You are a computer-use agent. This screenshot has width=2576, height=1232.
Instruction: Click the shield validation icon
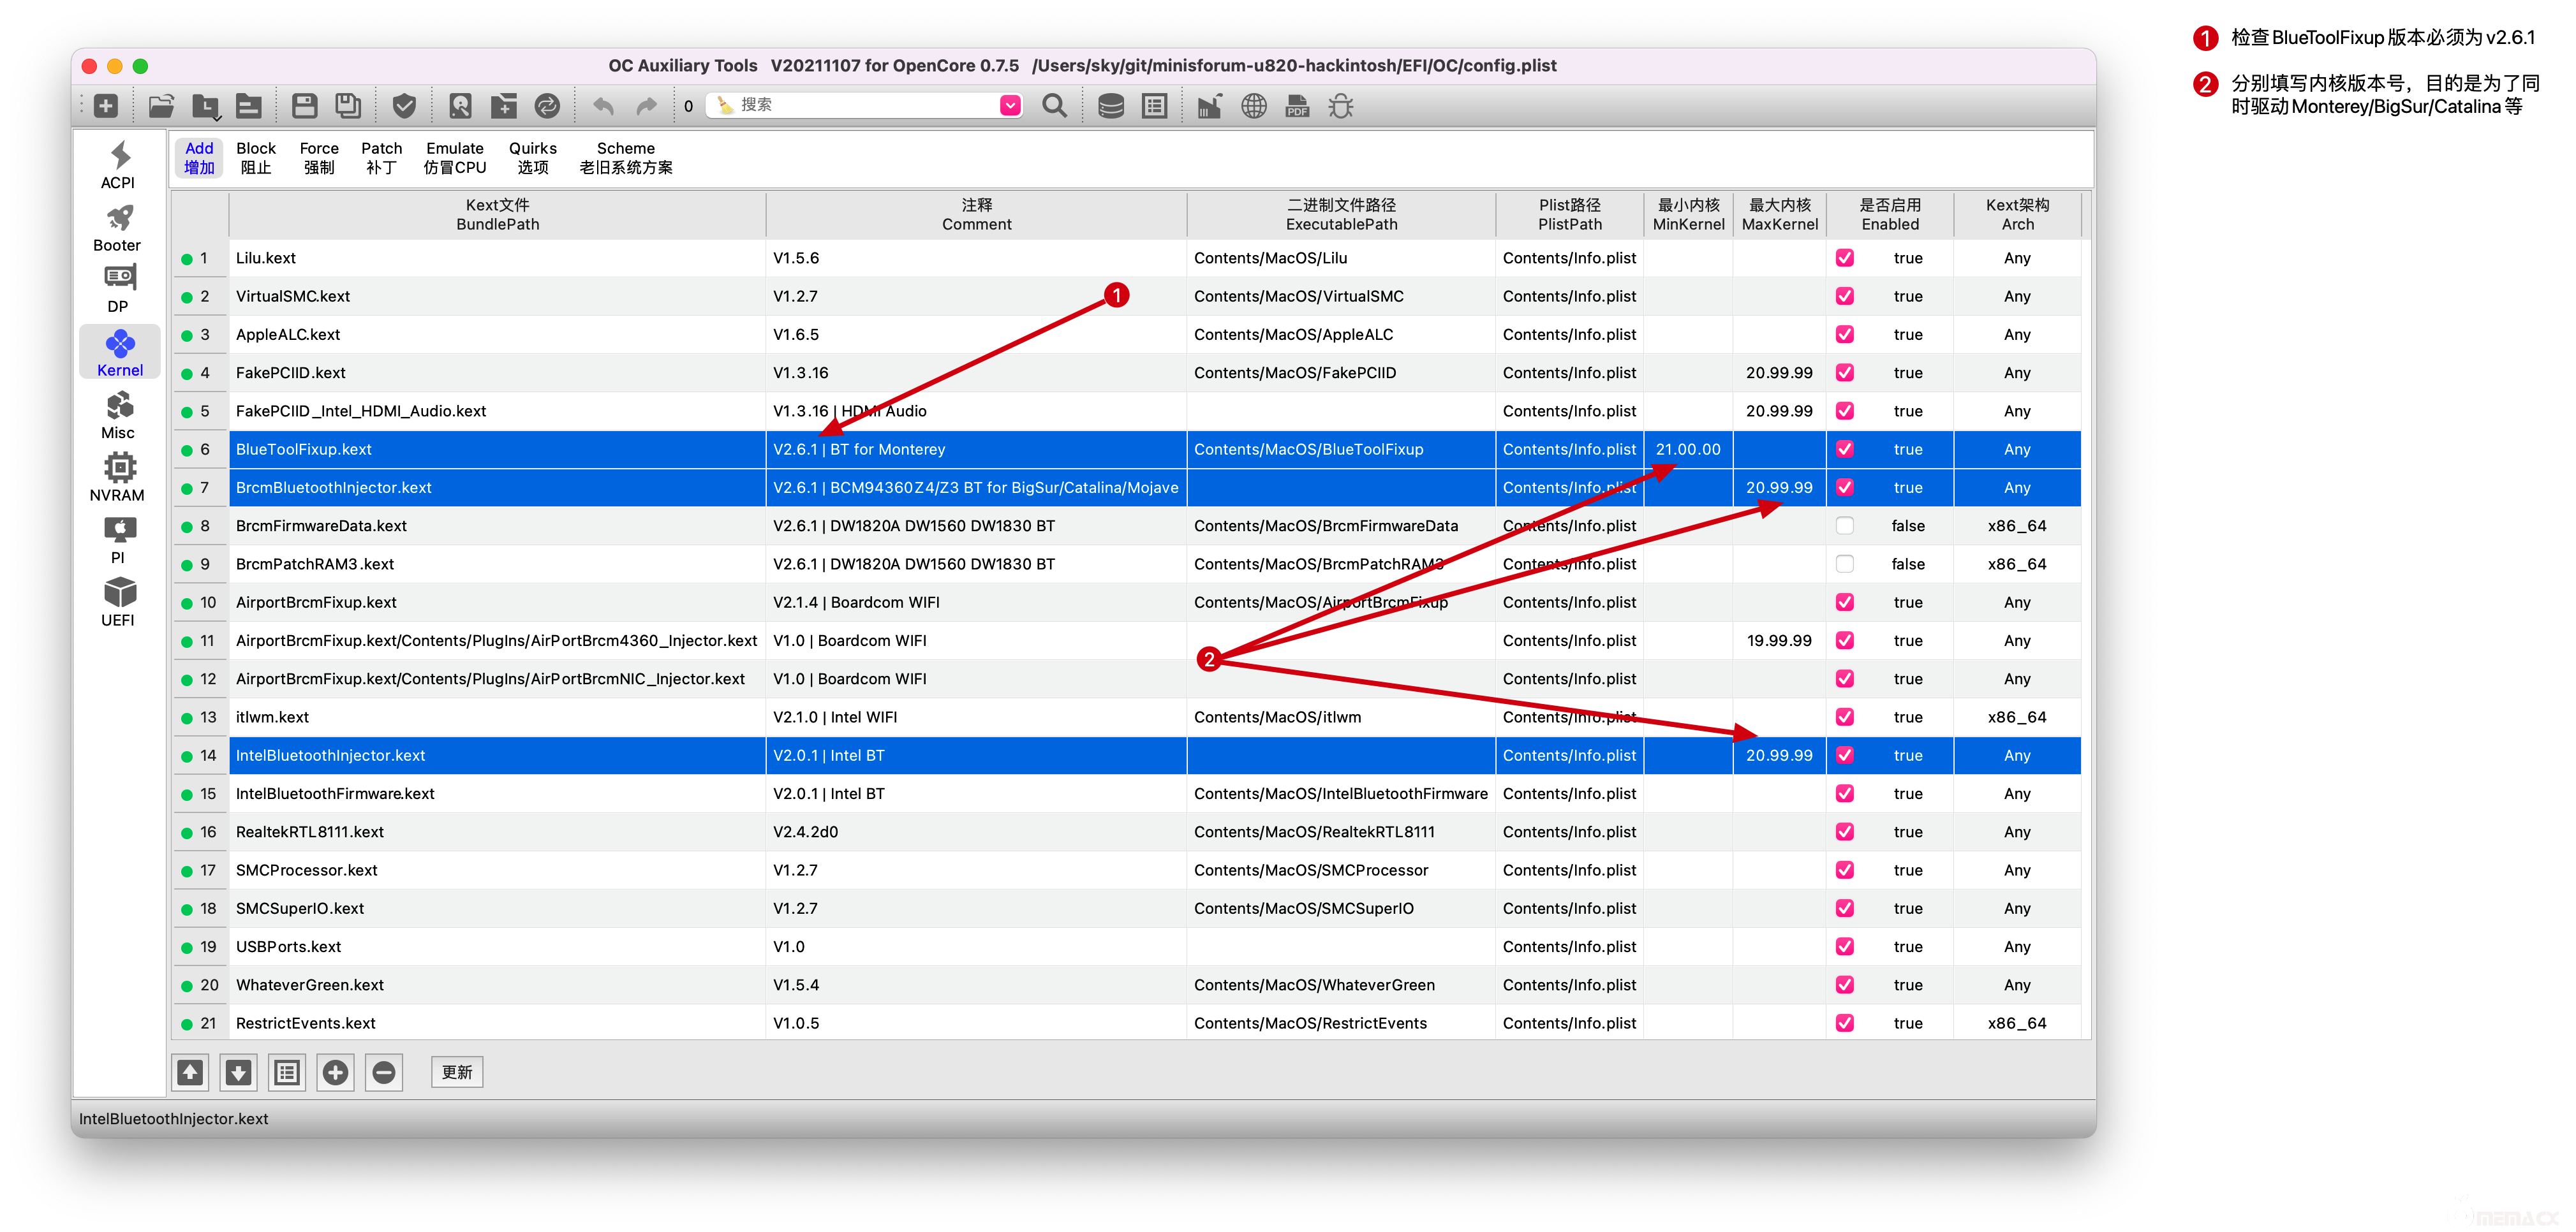click(404, 106)
